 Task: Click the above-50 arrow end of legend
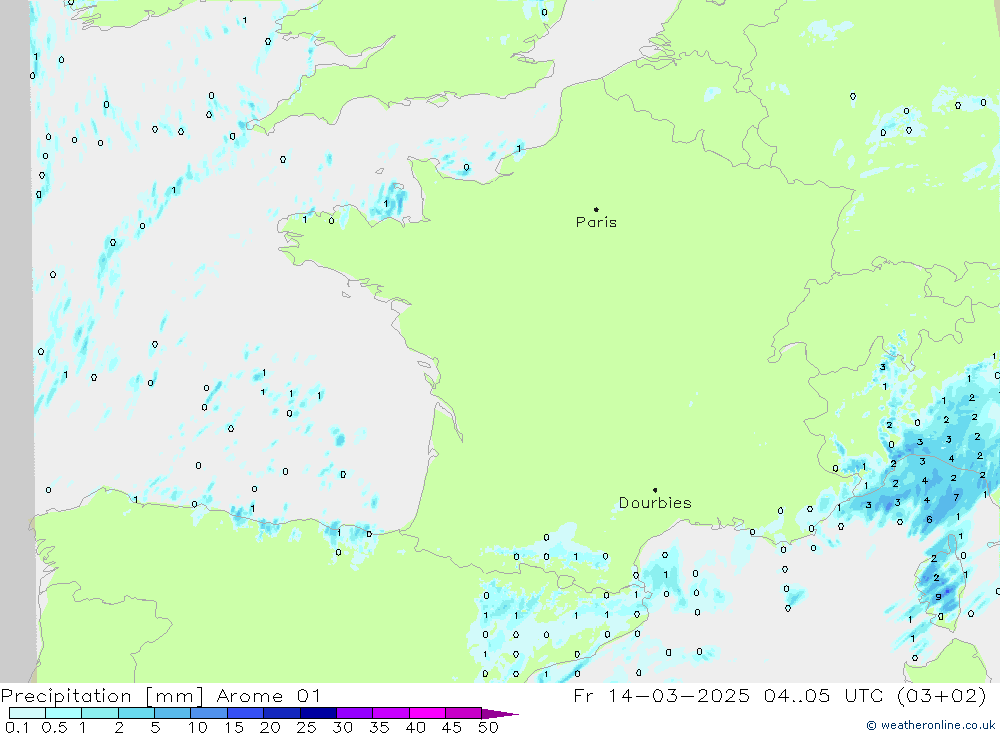pos(500,713)
